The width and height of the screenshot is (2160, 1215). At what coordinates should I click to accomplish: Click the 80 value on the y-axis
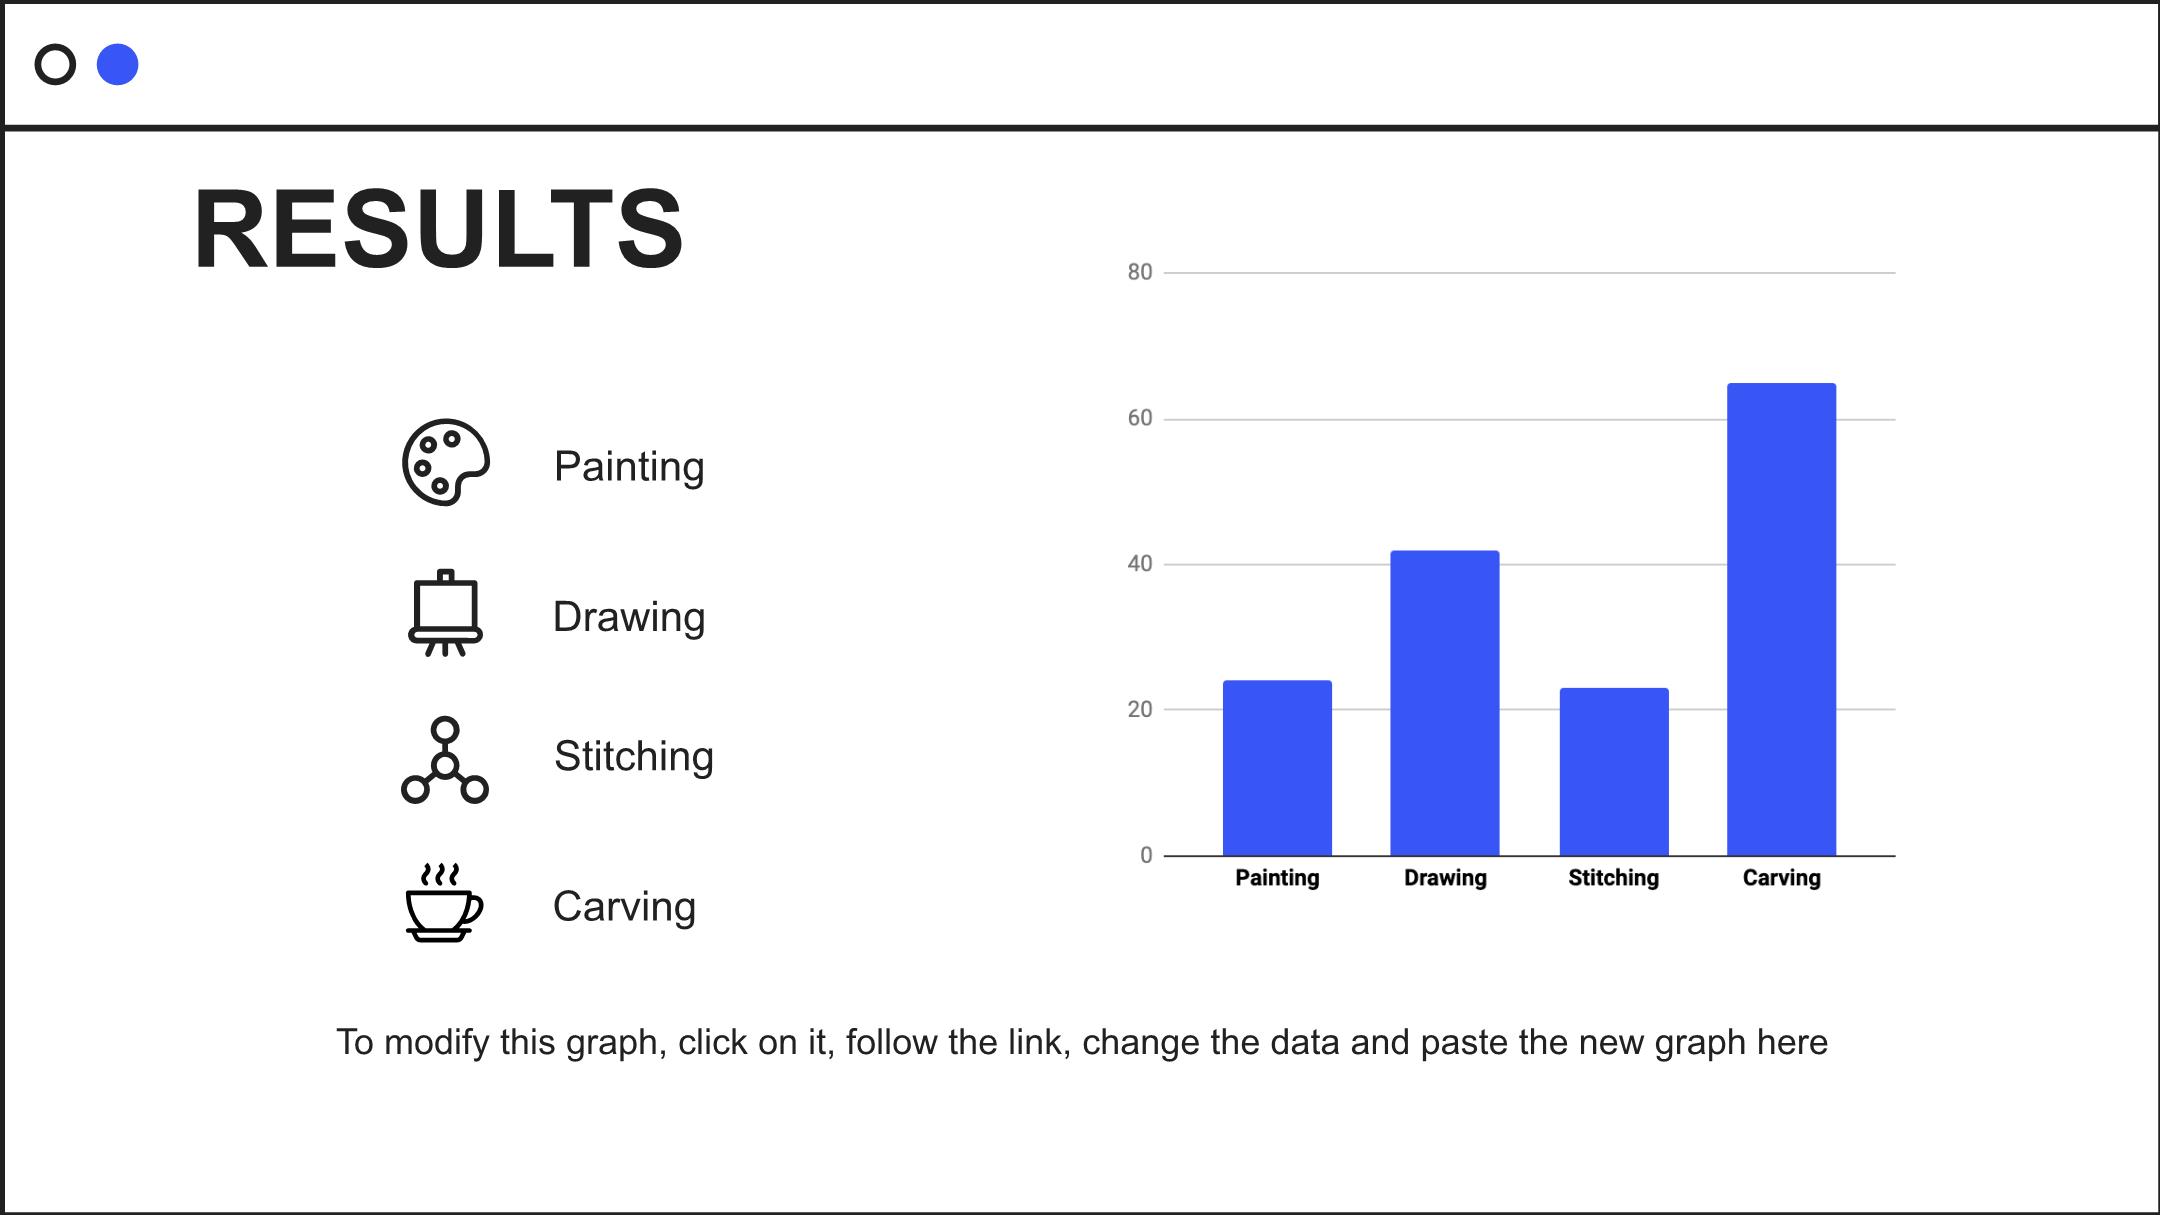point(1140,272)
